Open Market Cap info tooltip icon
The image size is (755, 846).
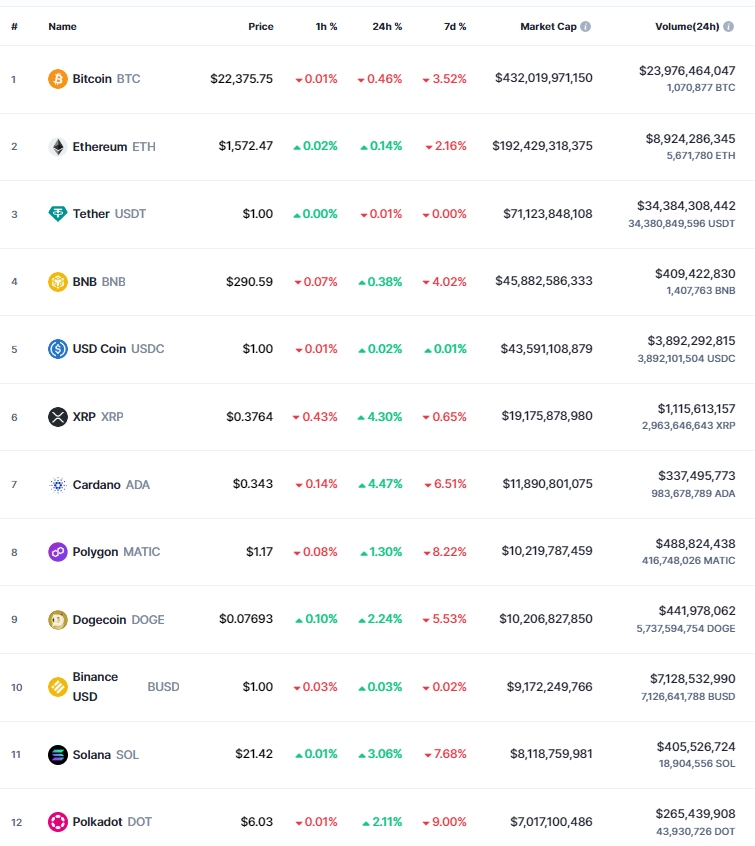(586, 26)
